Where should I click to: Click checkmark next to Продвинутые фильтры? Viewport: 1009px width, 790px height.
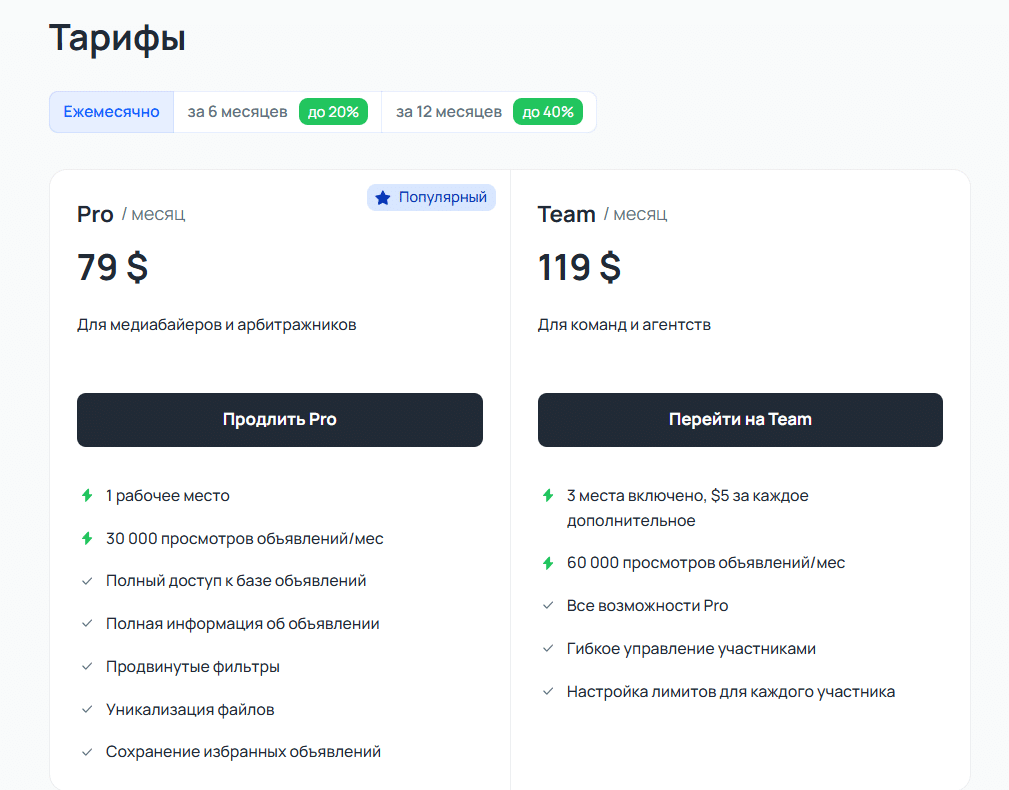(87, 666)
